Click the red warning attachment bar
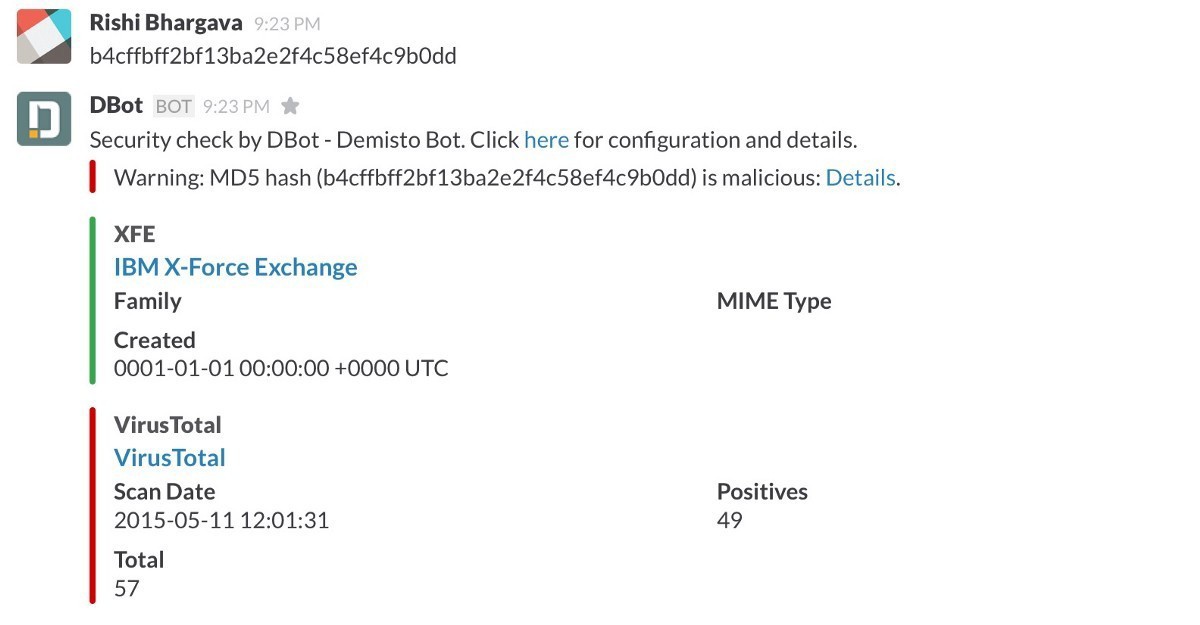The height and width of the screenshot is (625, 1200). [92, 177]
